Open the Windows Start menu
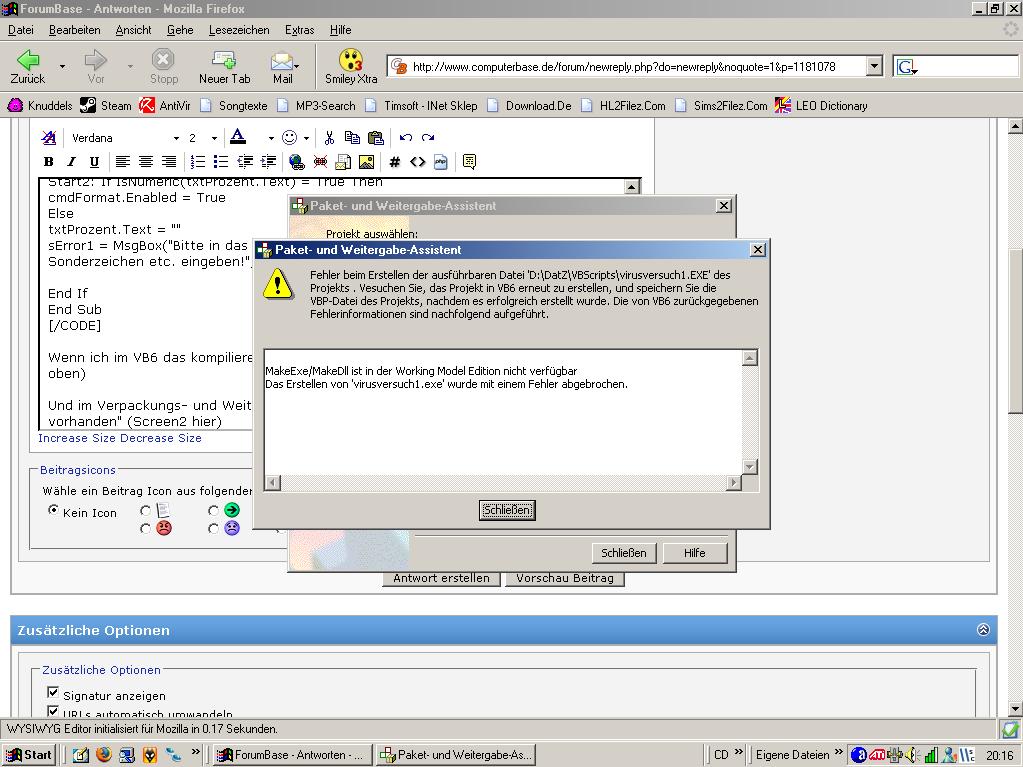Viewport: 1023px width, 767px height. click(29, 755)
